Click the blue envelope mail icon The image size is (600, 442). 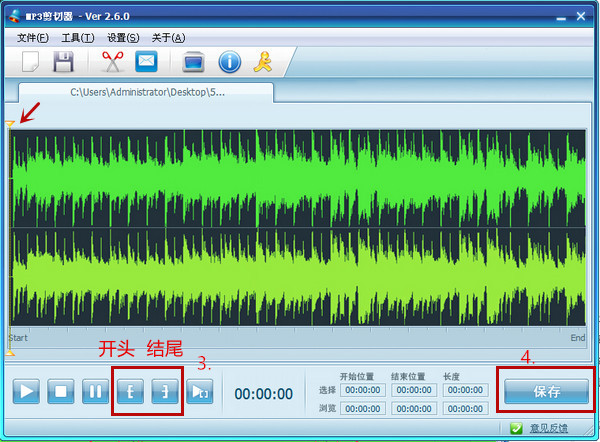pos(147,62)
